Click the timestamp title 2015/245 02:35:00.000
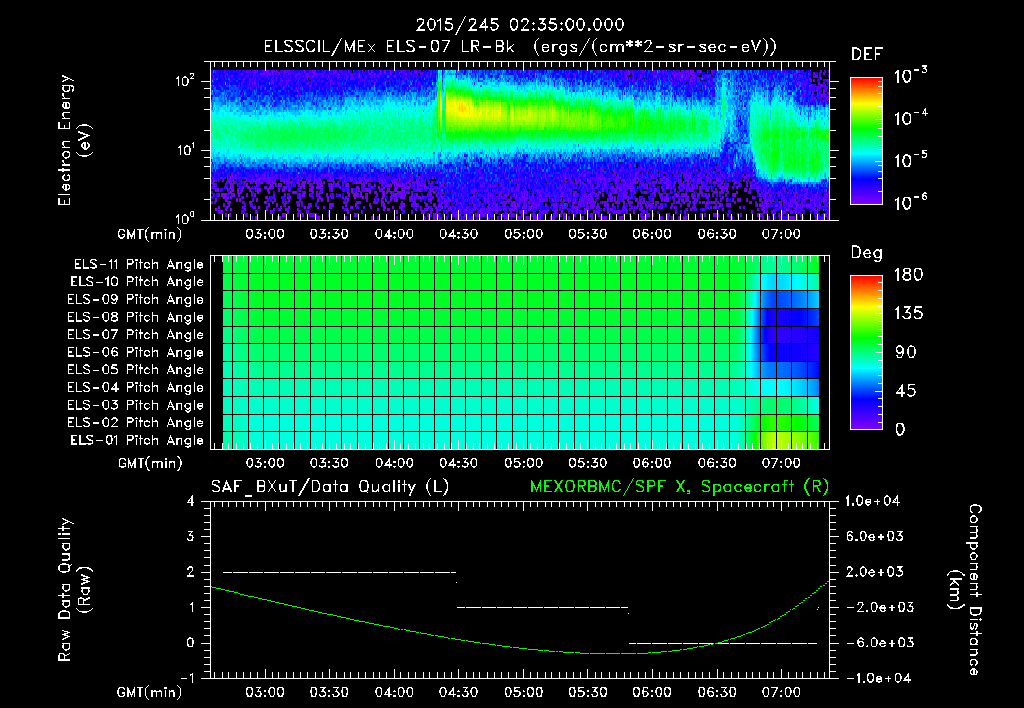1024x708 pixels. click(520, 25)
